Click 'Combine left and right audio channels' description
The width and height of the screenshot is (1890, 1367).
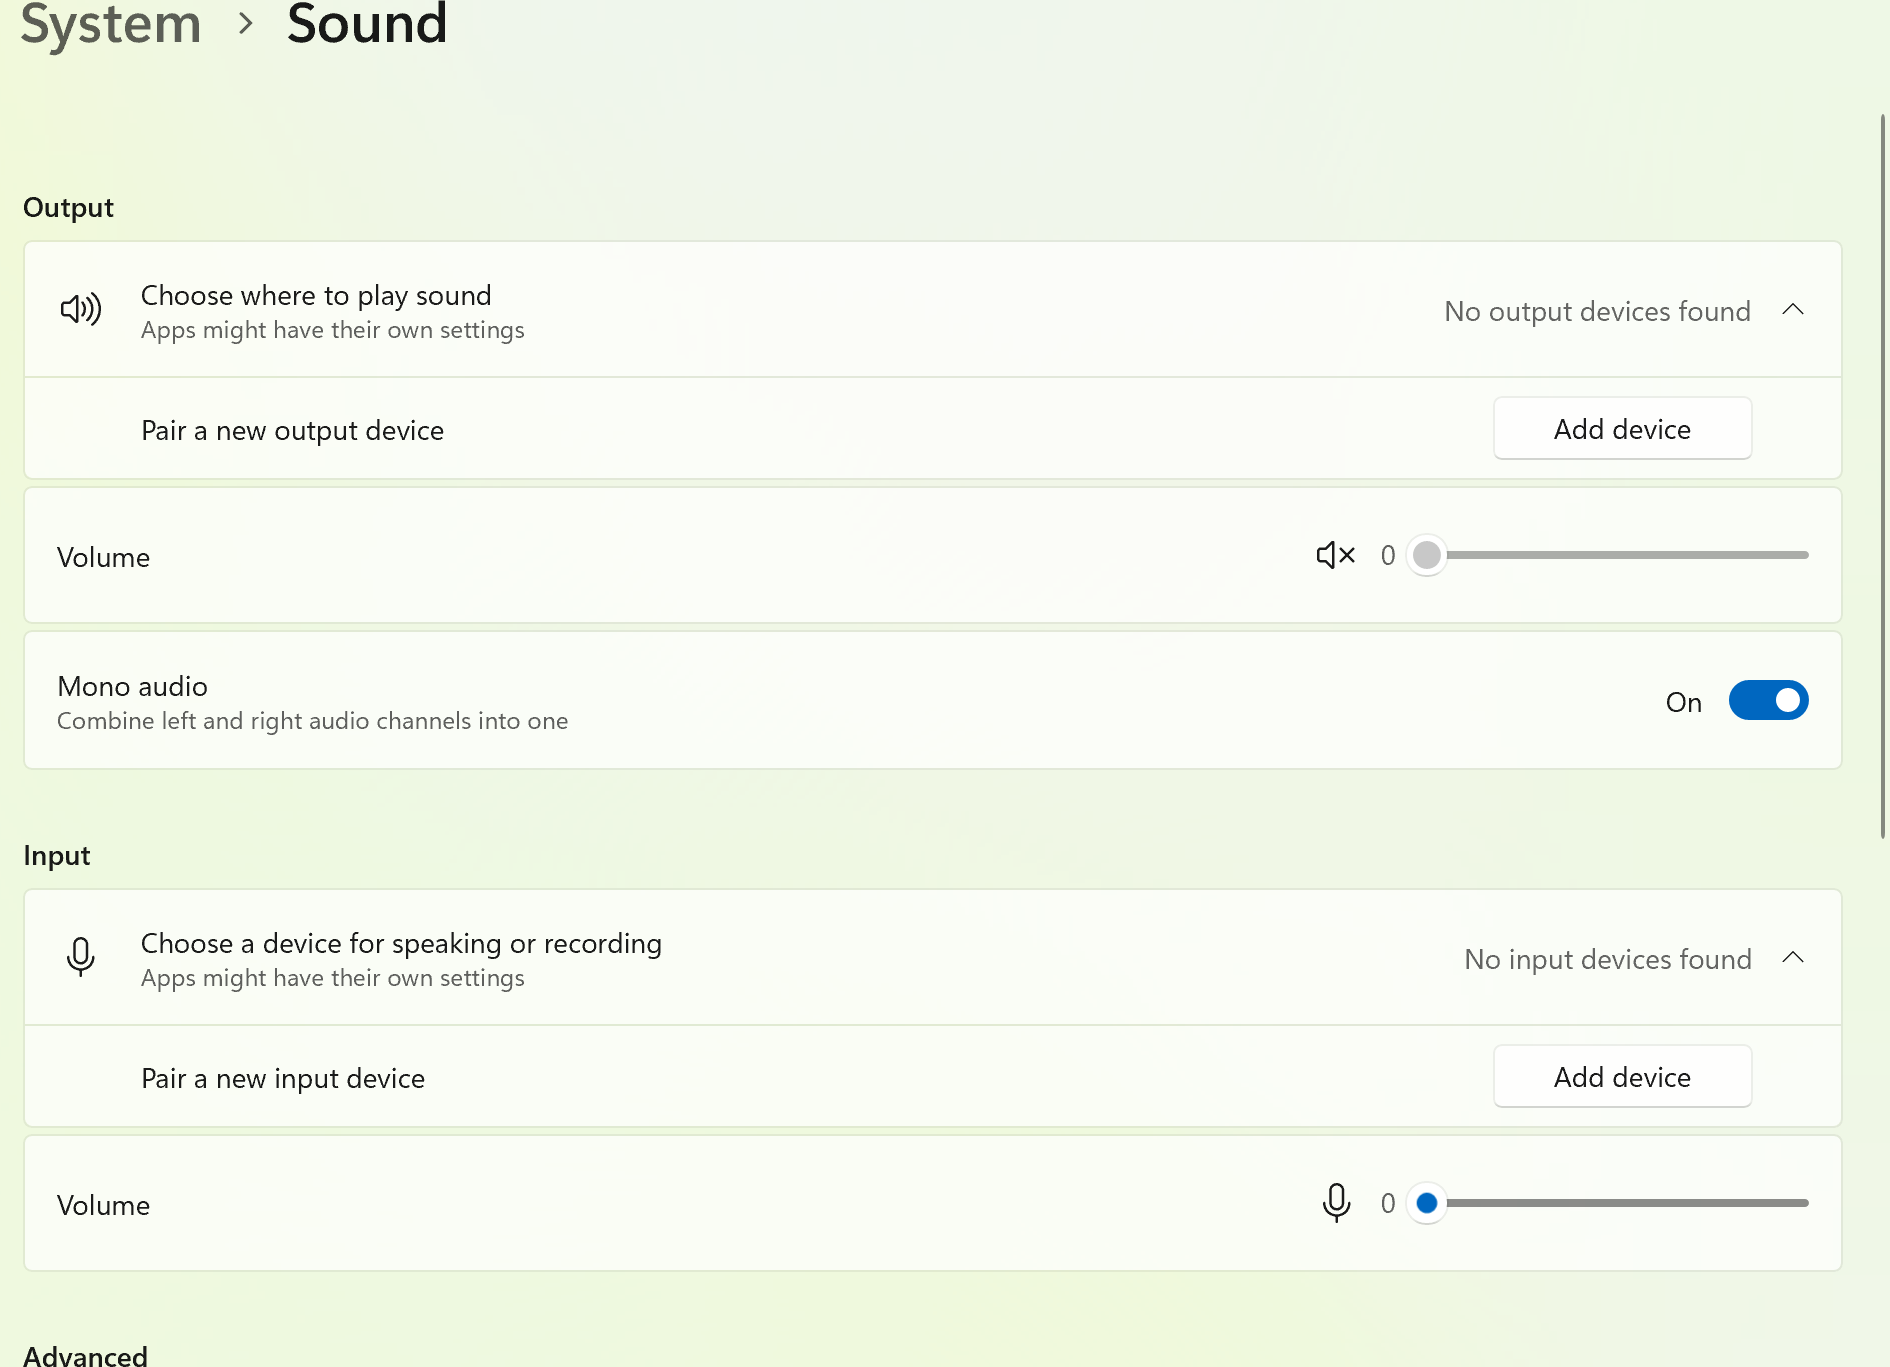point(312,721)
